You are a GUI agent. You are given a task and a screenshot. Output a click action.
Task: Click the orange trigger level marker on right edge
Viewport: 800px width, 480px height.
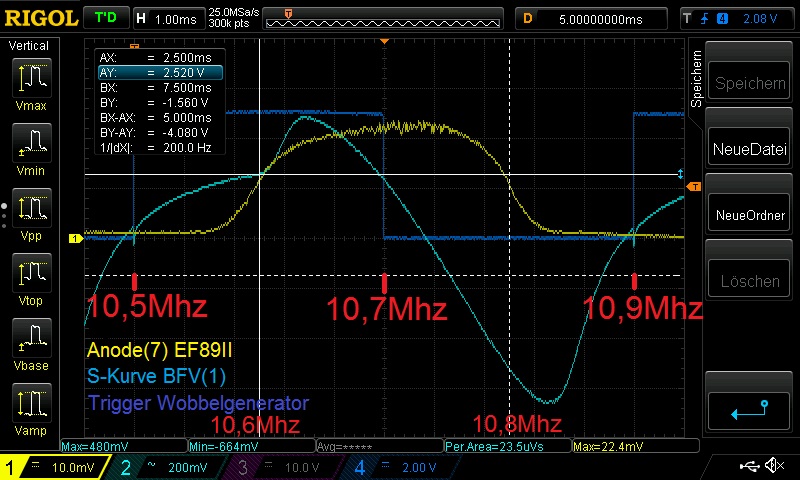coord(693,187)
